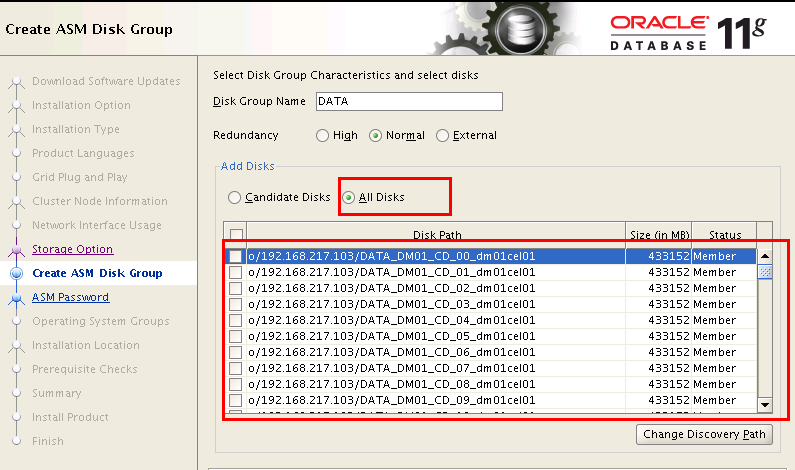Select disk path row DATA_DM01_CD_02_dm01cel01
The image size is (795, 470).
[436, 288]
